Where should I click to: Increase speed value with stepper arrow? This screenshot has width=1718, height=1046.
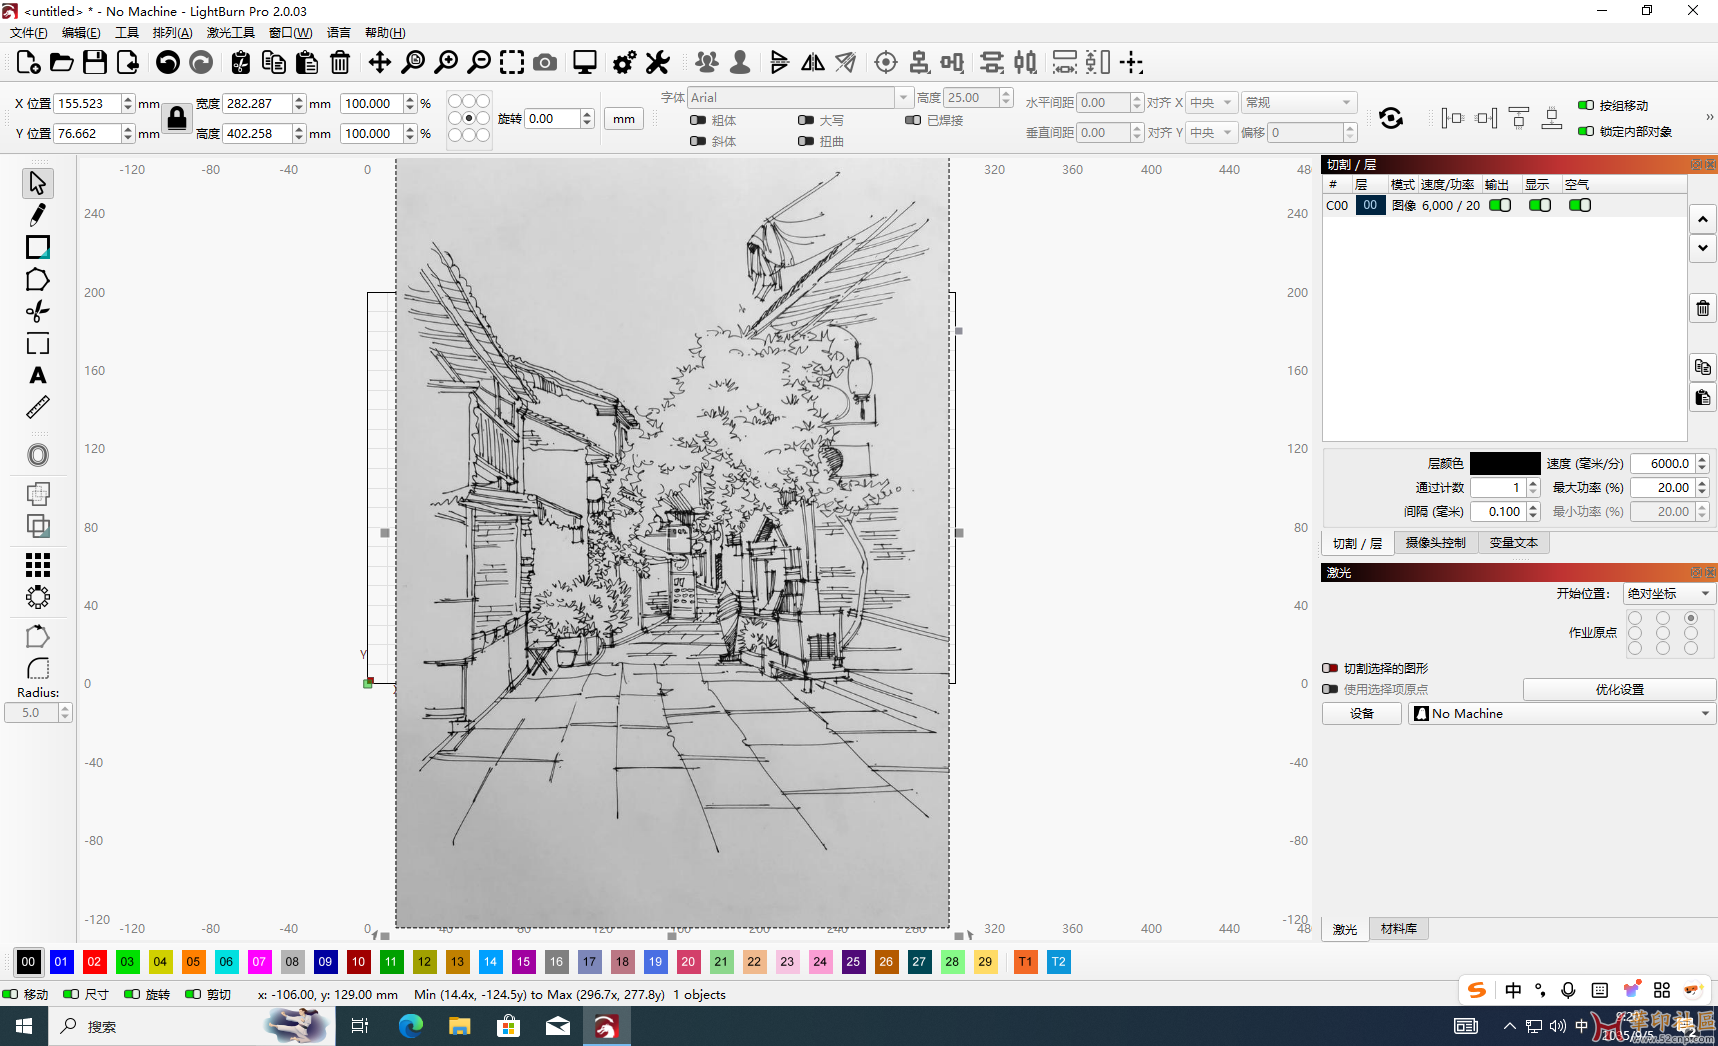[x=1702, y=459]
